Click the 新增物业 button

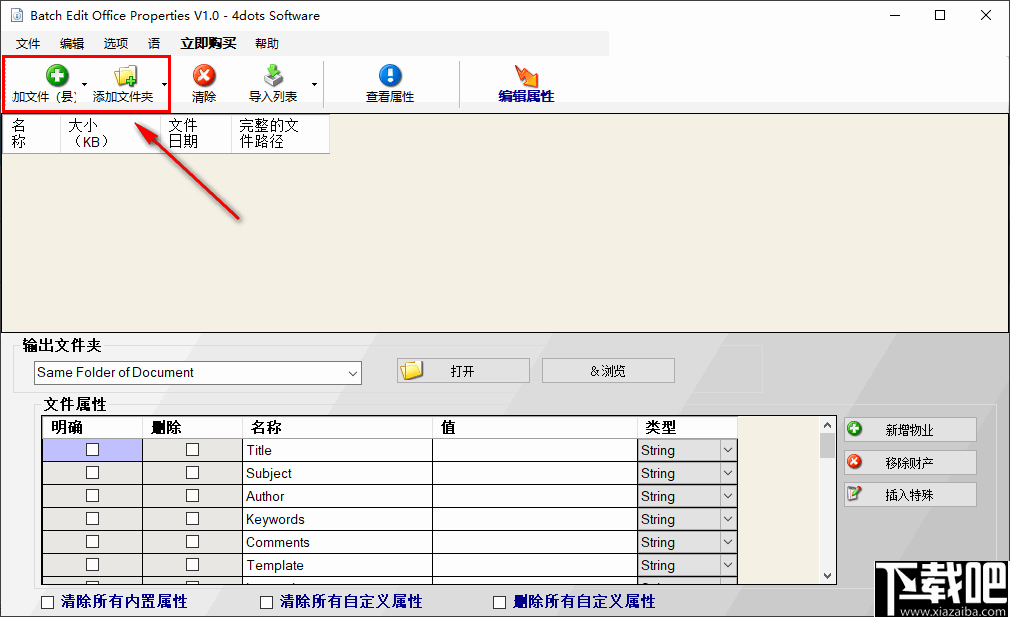(x=909, y=429)
